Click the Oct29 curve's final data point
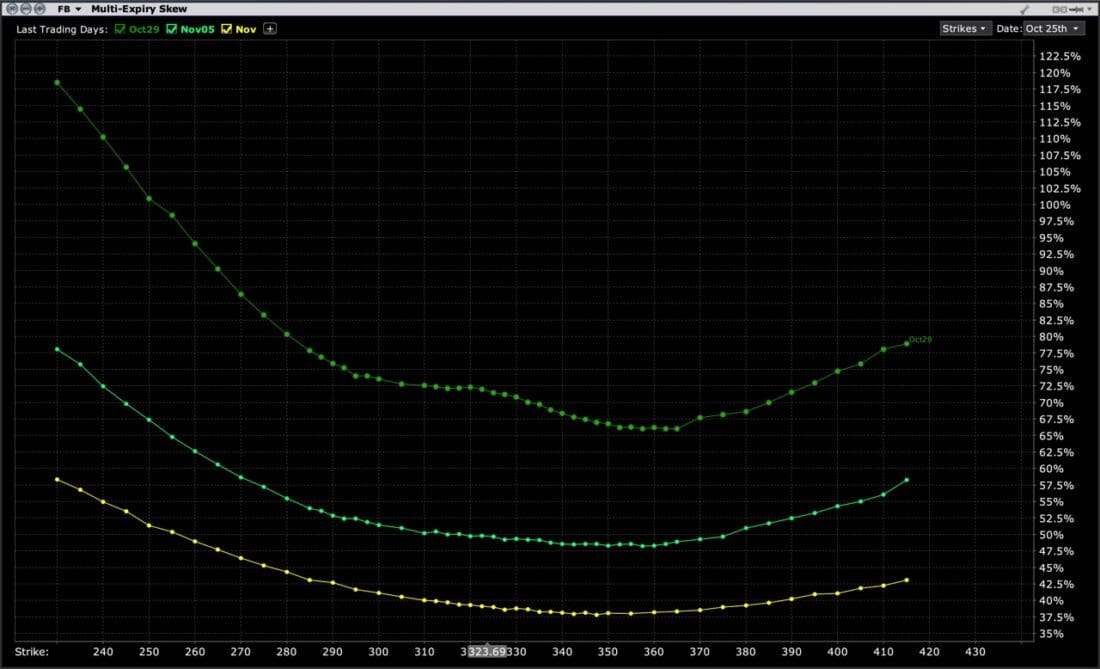This screenshot has width=1100, height=669. pos(906,344)
